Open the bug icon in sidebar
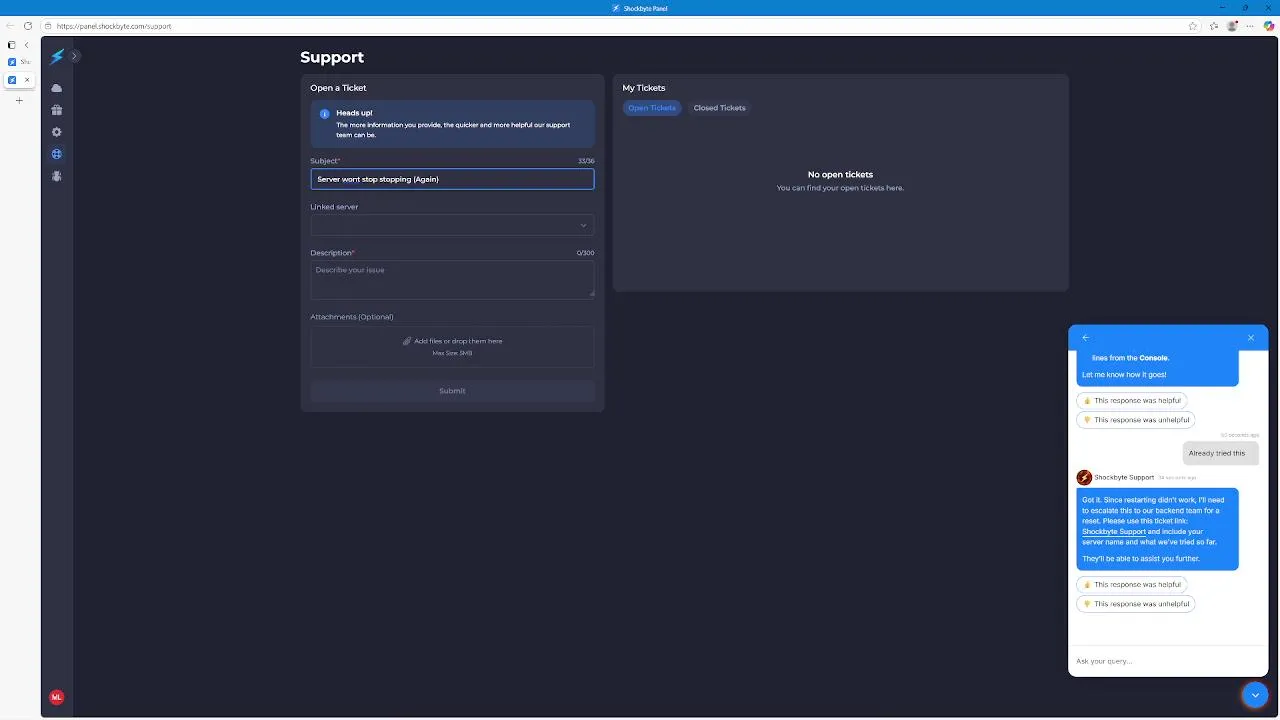Screen dimensions: 1280x720 click(57, 176)
